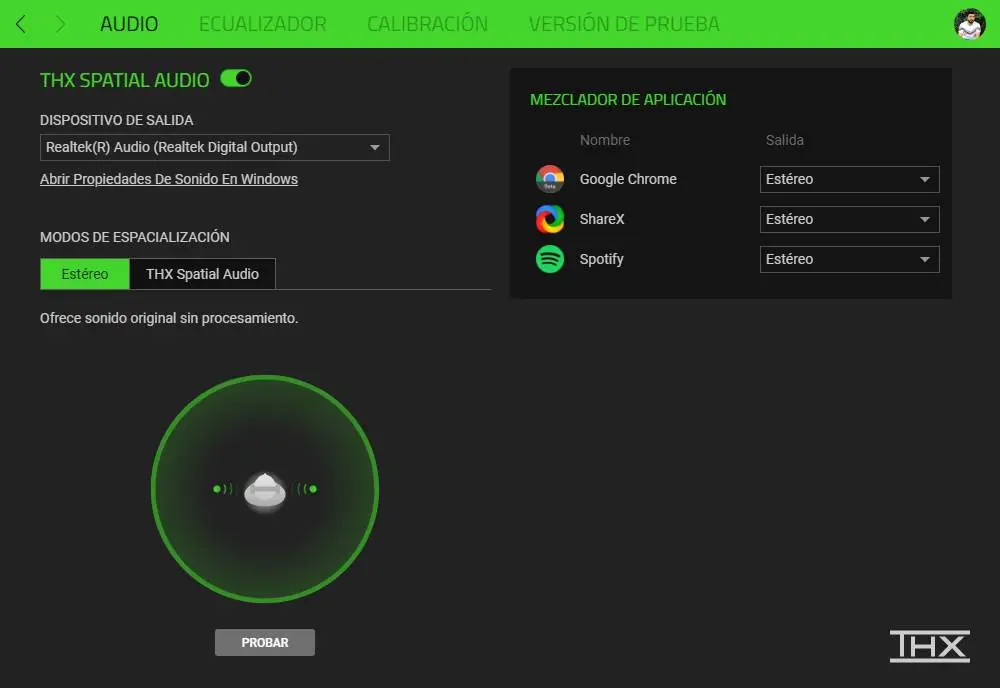This screenshot has width=1000, height=688.
Task: Open the AUDIO tab
Action: tap(129, 24)
